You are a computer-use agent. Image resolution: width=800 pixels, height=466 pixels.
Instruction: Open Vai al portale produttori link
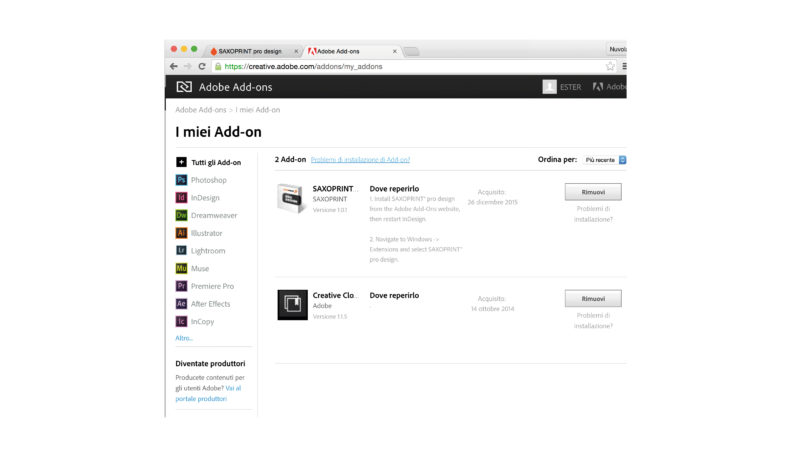point(208,394)
